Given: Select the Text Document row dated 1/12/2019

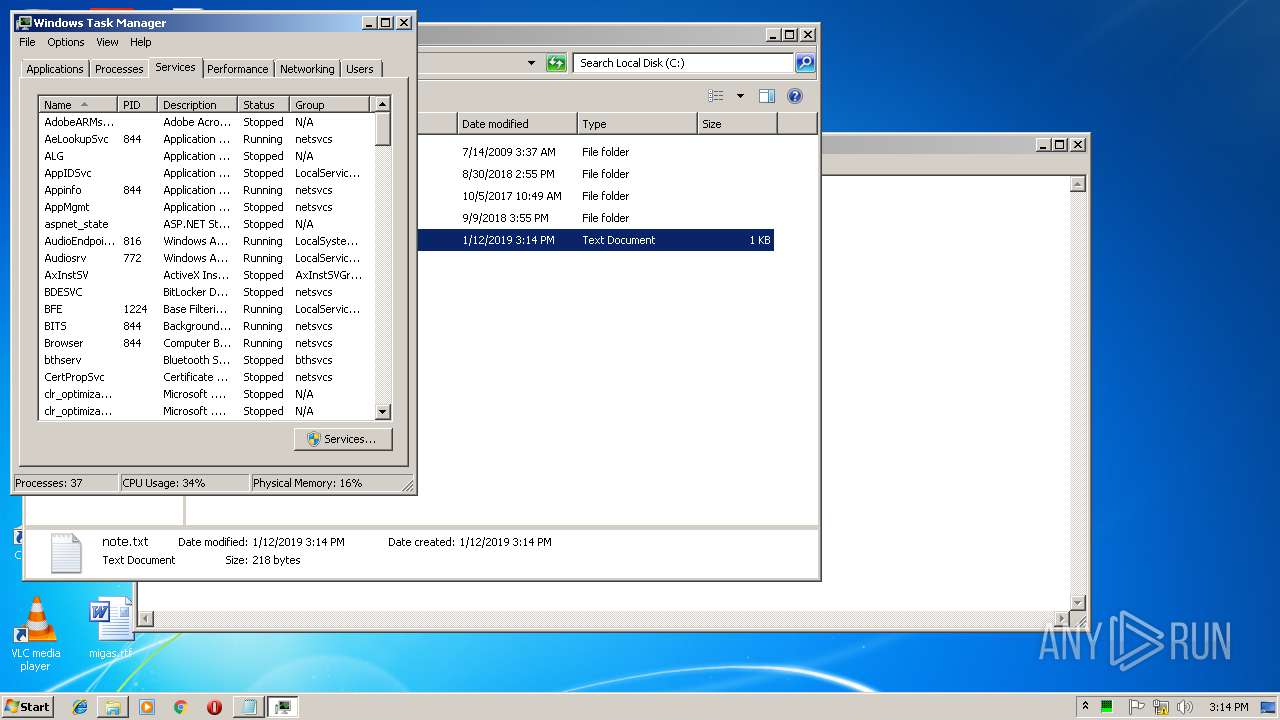Looking at the screenshot, I should (x=596, y=240).
